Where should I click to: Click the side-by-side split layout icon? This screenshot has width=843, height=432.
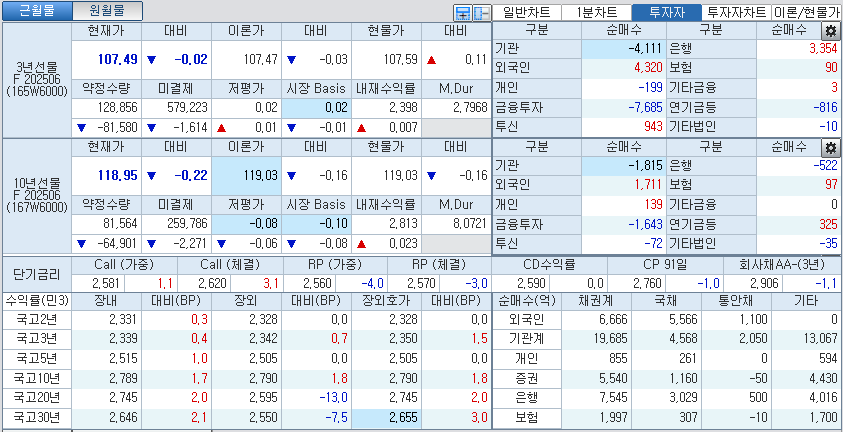(x=480, y=12)
